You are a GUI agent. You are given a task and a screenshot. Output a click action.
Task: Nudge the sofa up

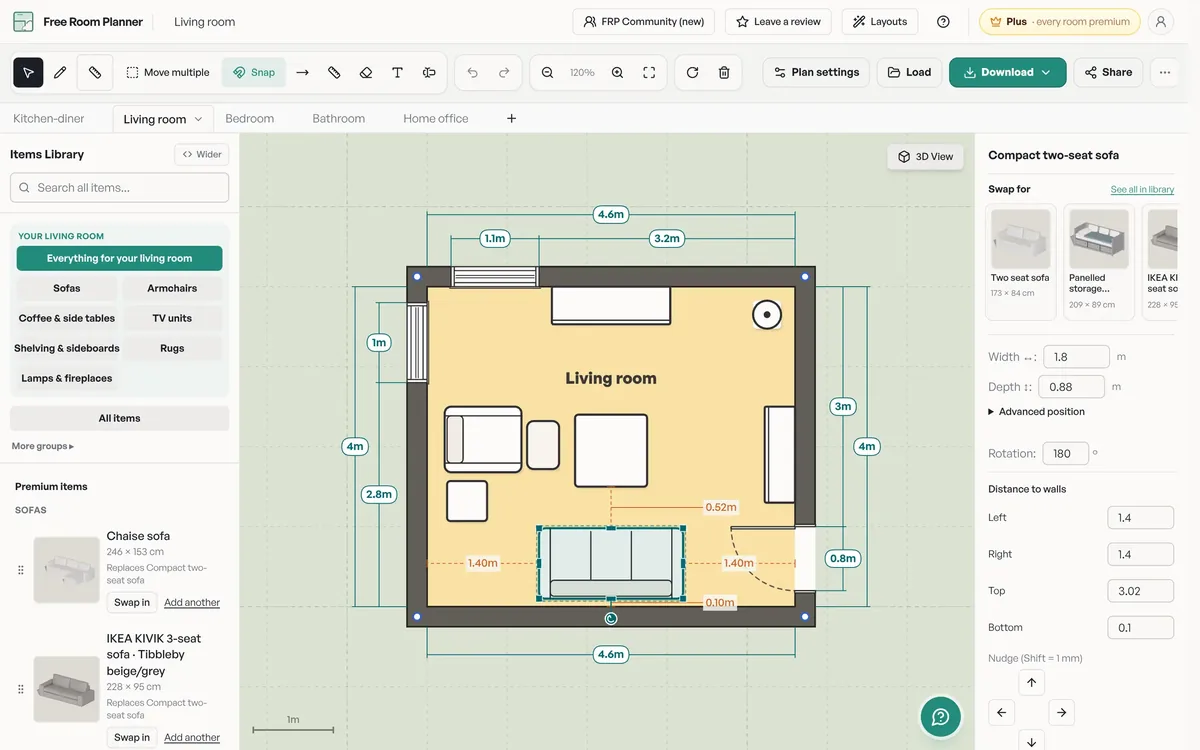1031,682
